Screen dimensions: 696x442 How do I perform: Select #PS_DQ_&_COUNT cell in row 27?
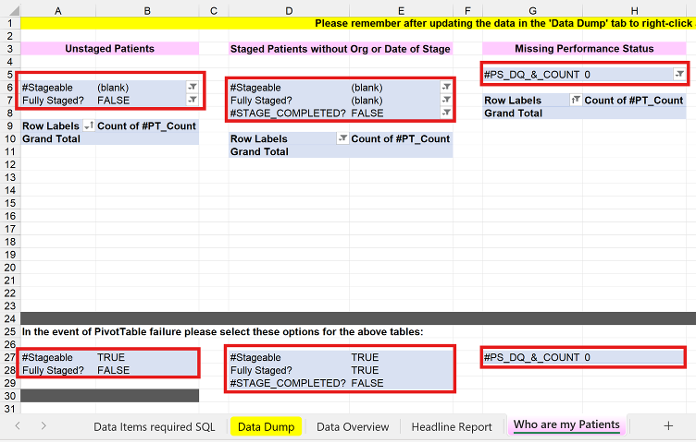(532, 357)
